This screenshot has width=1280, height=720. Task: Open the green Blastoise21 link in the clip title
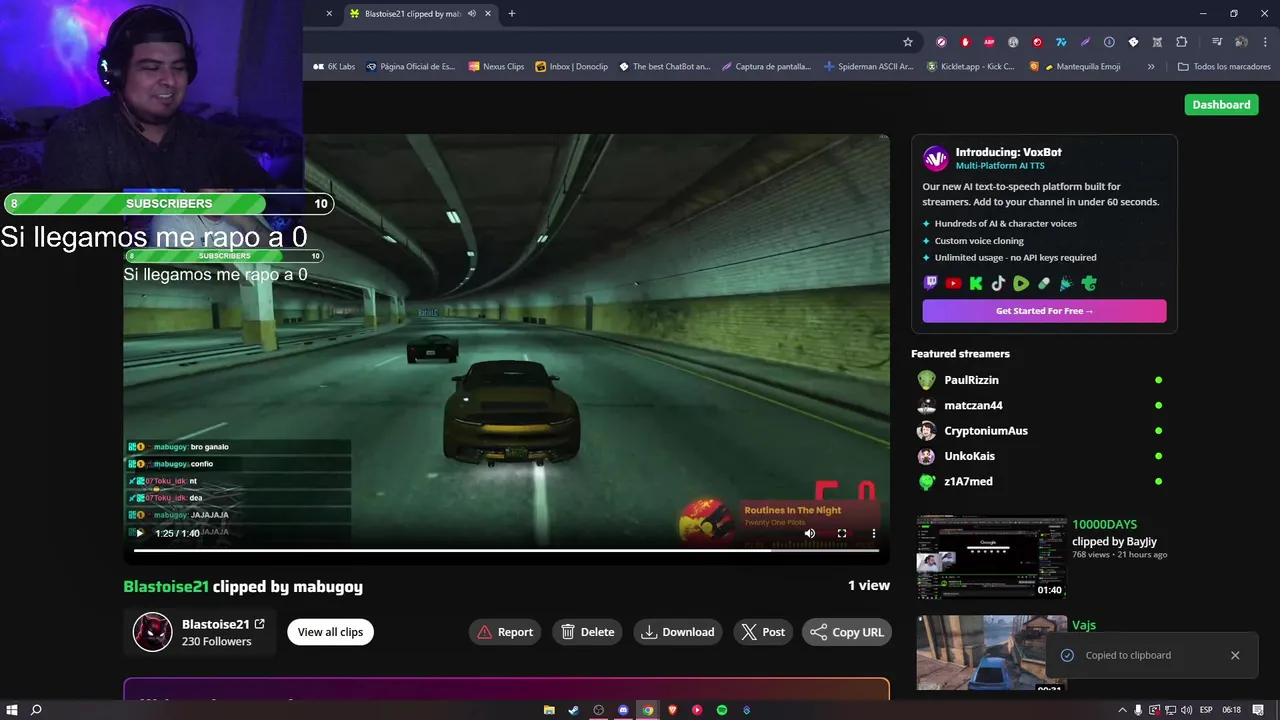coord(166,587)
